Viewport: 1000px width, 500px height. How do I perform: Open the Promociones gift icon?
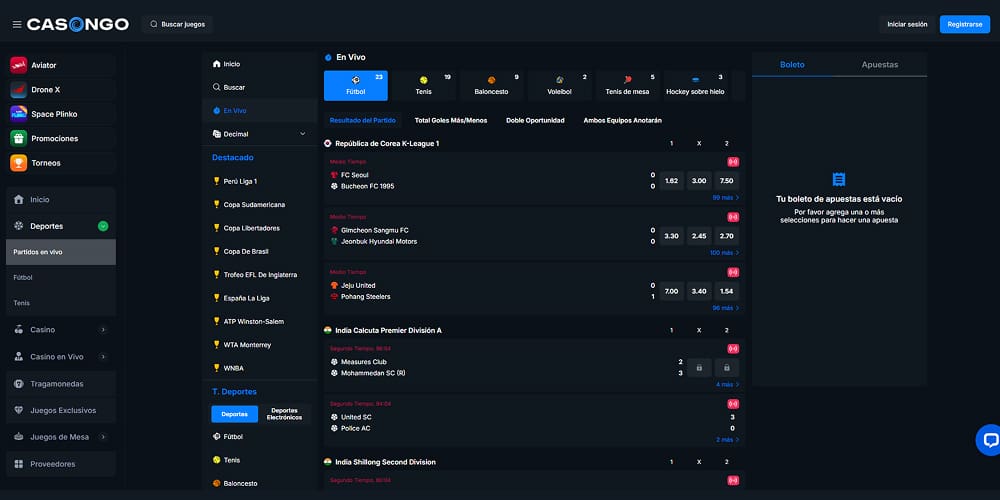coord(18,138)
